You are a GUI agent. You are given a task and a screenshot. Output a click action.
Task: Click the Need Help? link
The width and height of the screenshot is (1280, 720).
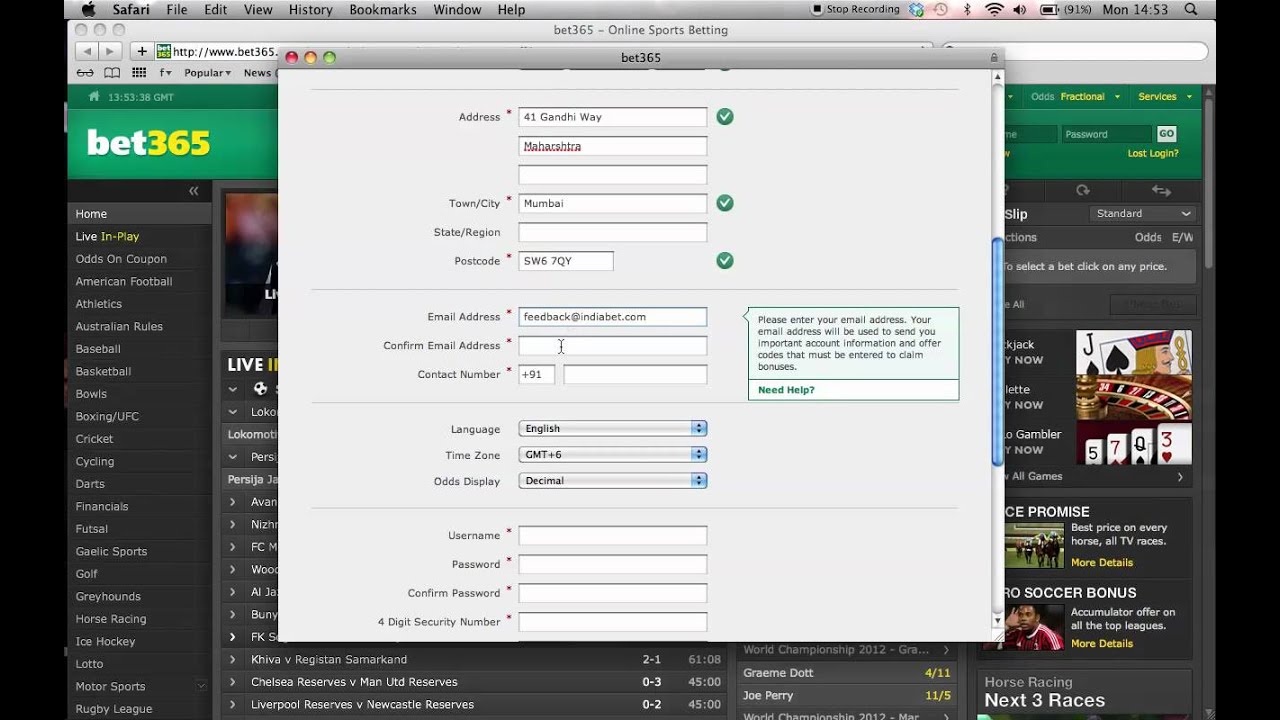(x=786, y=390)
